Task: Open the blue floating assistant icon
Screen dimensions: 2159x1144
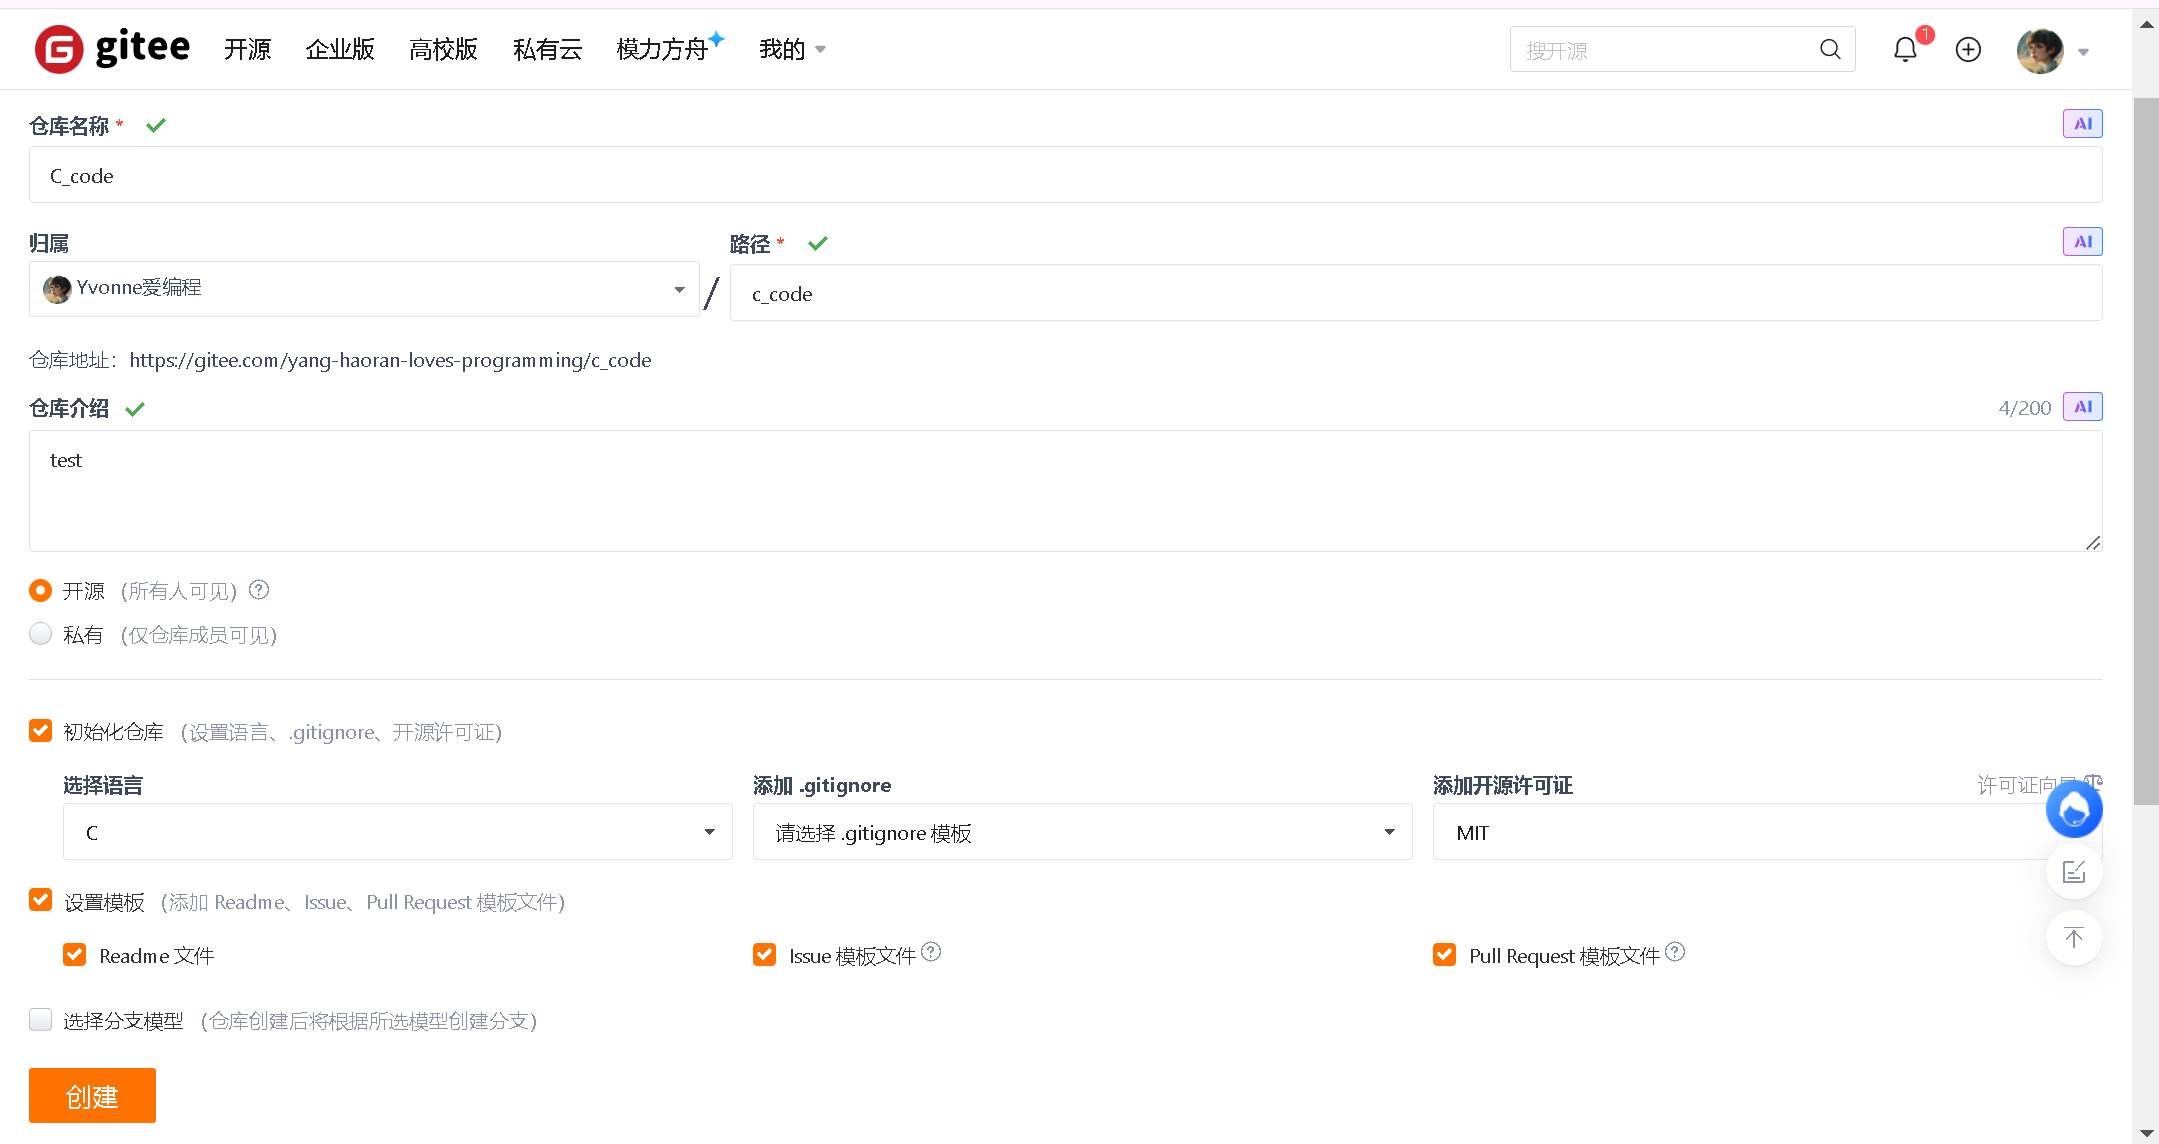Action: (2074, 810)
